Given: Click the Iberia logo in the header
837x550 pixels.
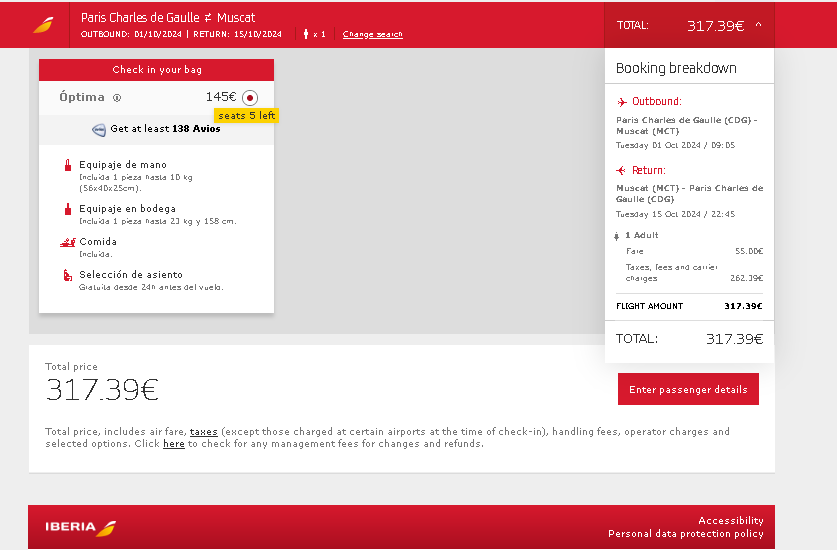Looking at the screenshot, I should pos(43,25).
